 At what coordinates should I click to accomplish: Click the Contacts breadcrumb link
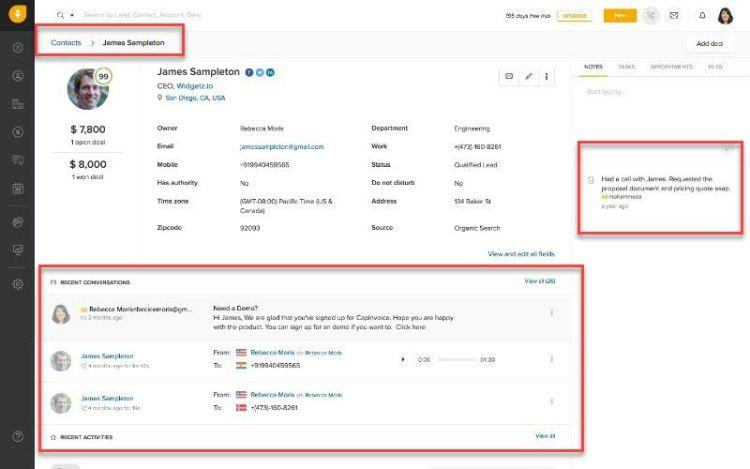click(x=66, y=43)
